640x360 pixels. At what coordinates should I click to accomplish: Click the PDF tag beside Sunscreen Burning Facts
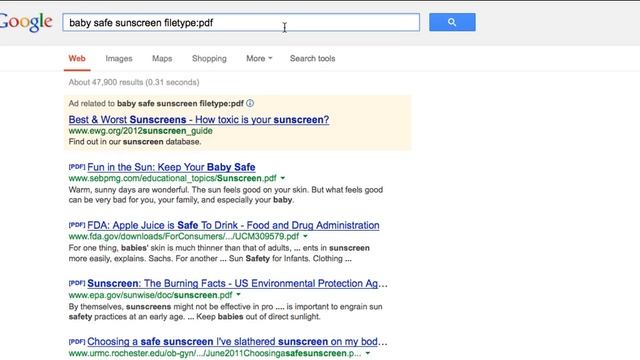pos(77,282)
